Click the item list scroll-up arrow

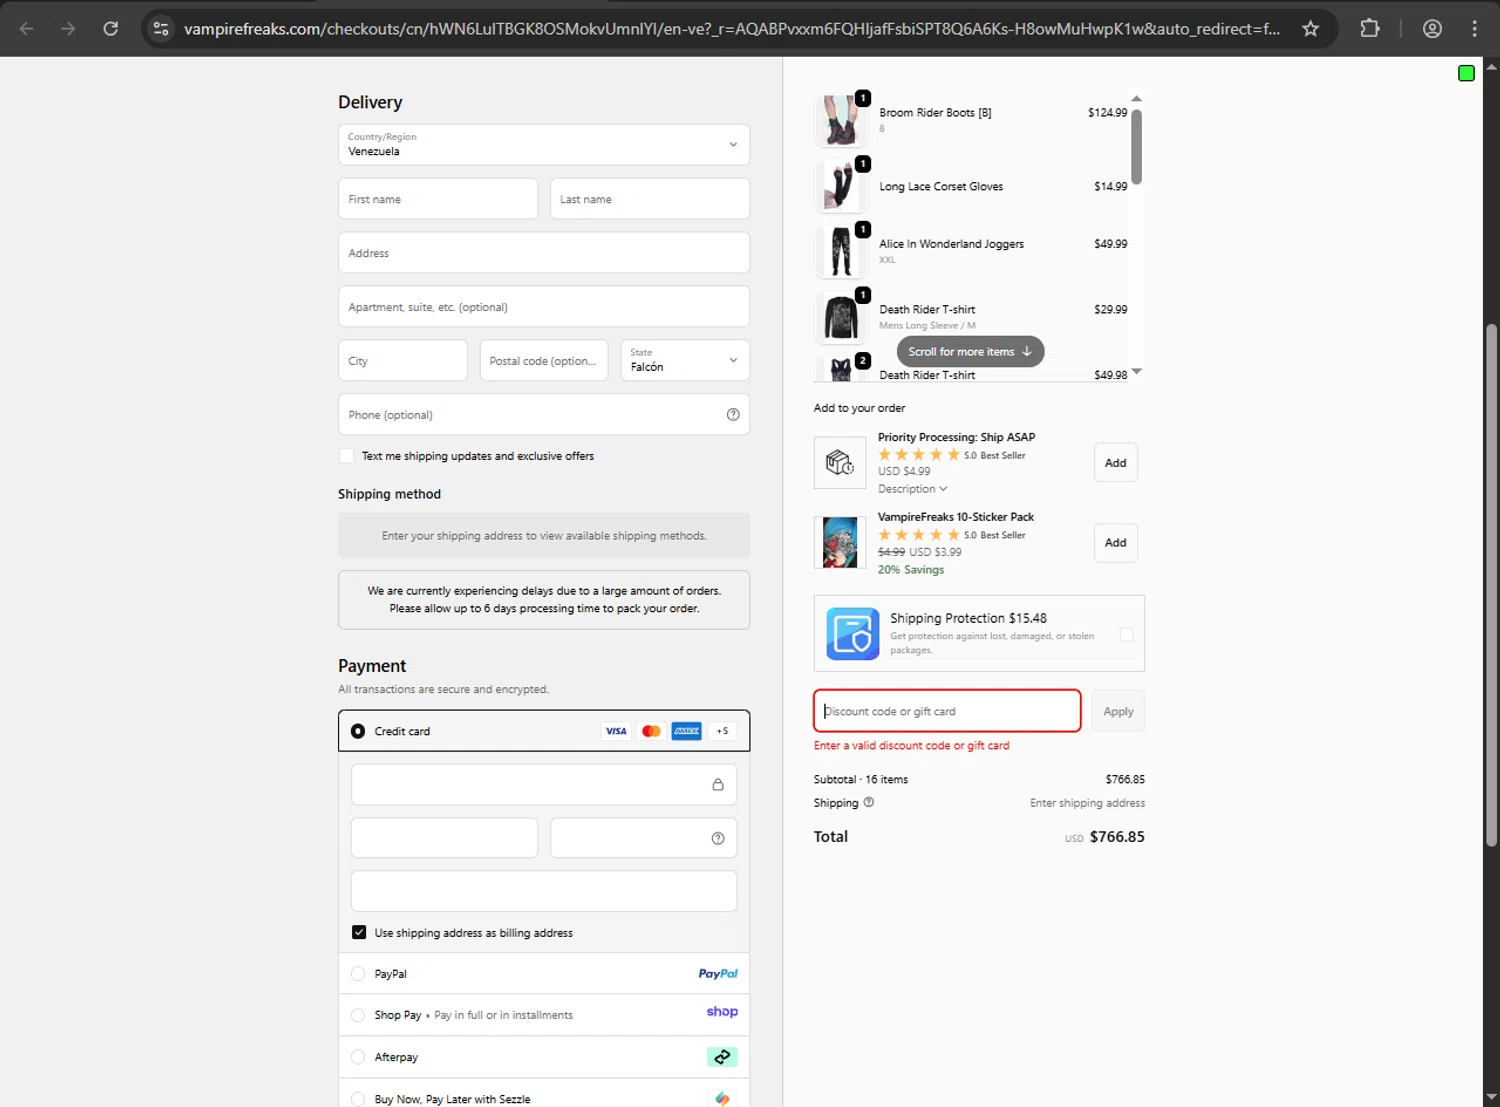pyautogui.click(x=1136, y=99)
